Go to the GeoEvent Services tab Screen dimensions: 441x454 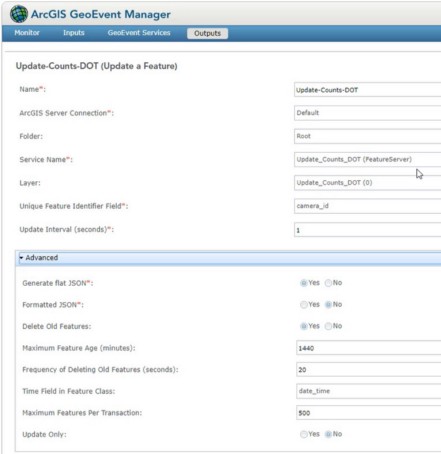(139, 33)
